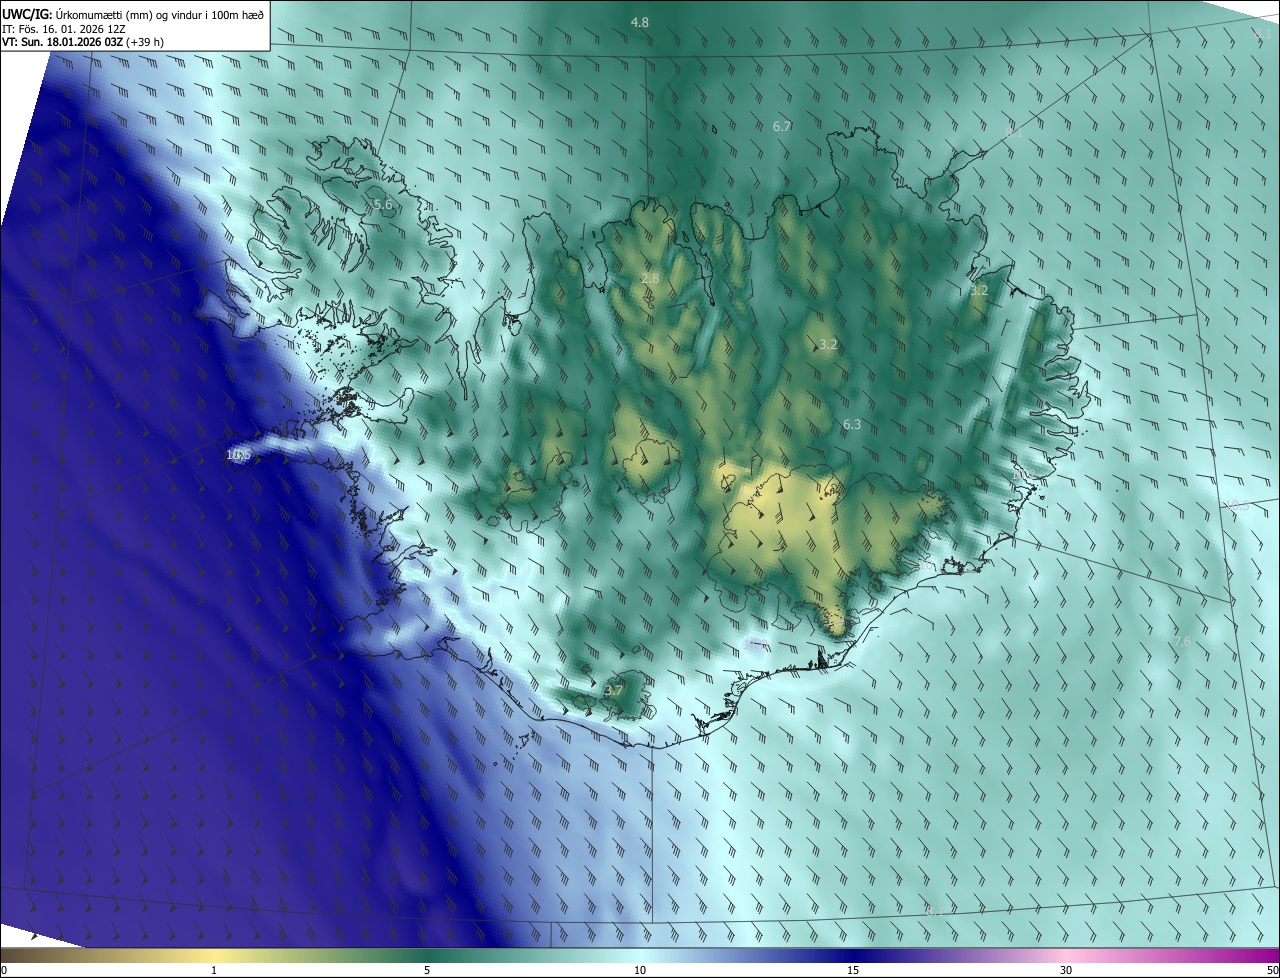The width and height of the screenshot is (1280, 978).
Task: Click the '0' tick label on the colour scale
Action: pyautogui.click(x=4, y=970)
